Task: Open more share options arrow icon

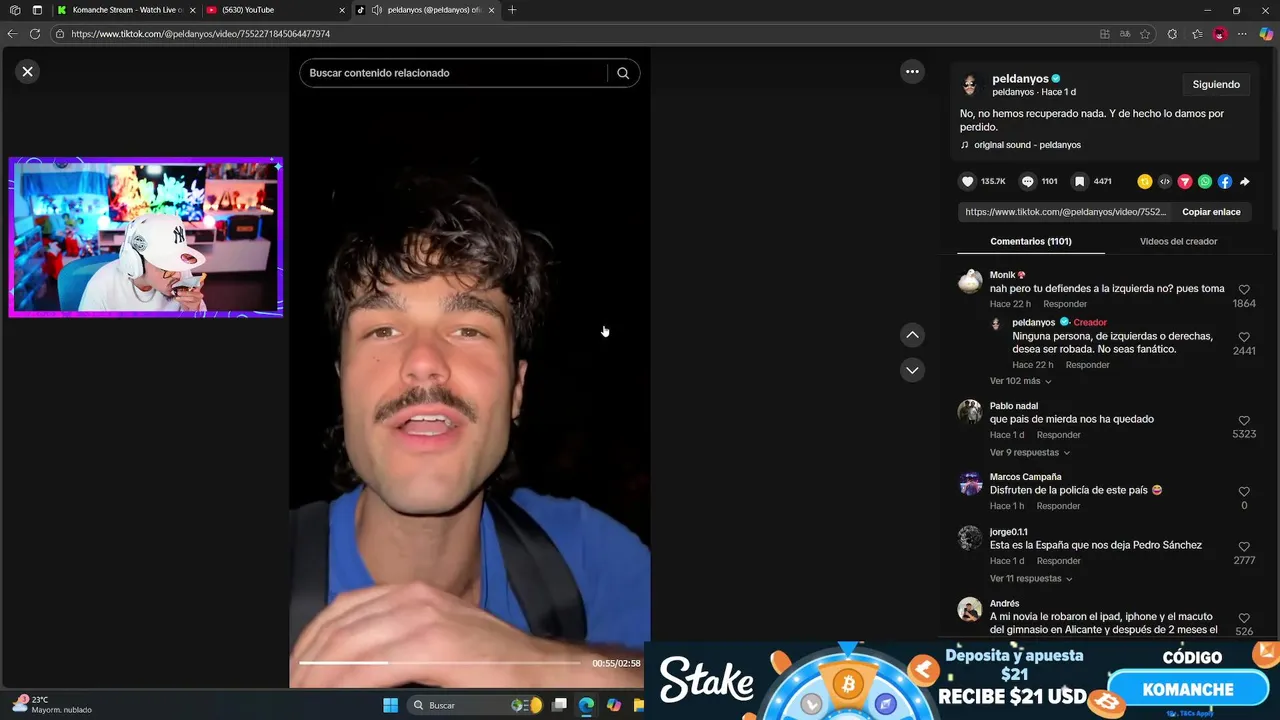Action: coord(1245,182)
